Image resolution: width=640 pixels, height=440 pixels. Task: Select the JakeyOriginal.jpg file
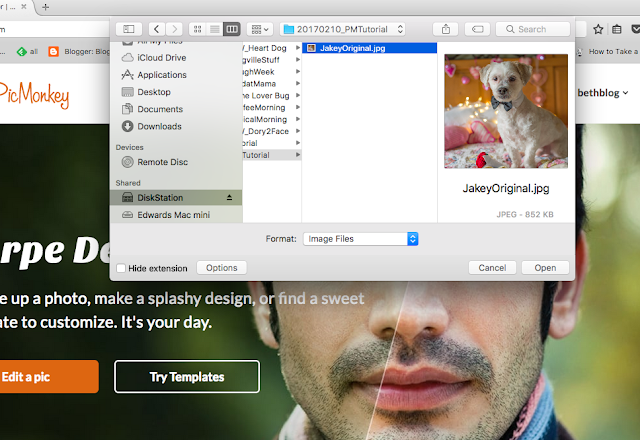click(x=369, y=48)
